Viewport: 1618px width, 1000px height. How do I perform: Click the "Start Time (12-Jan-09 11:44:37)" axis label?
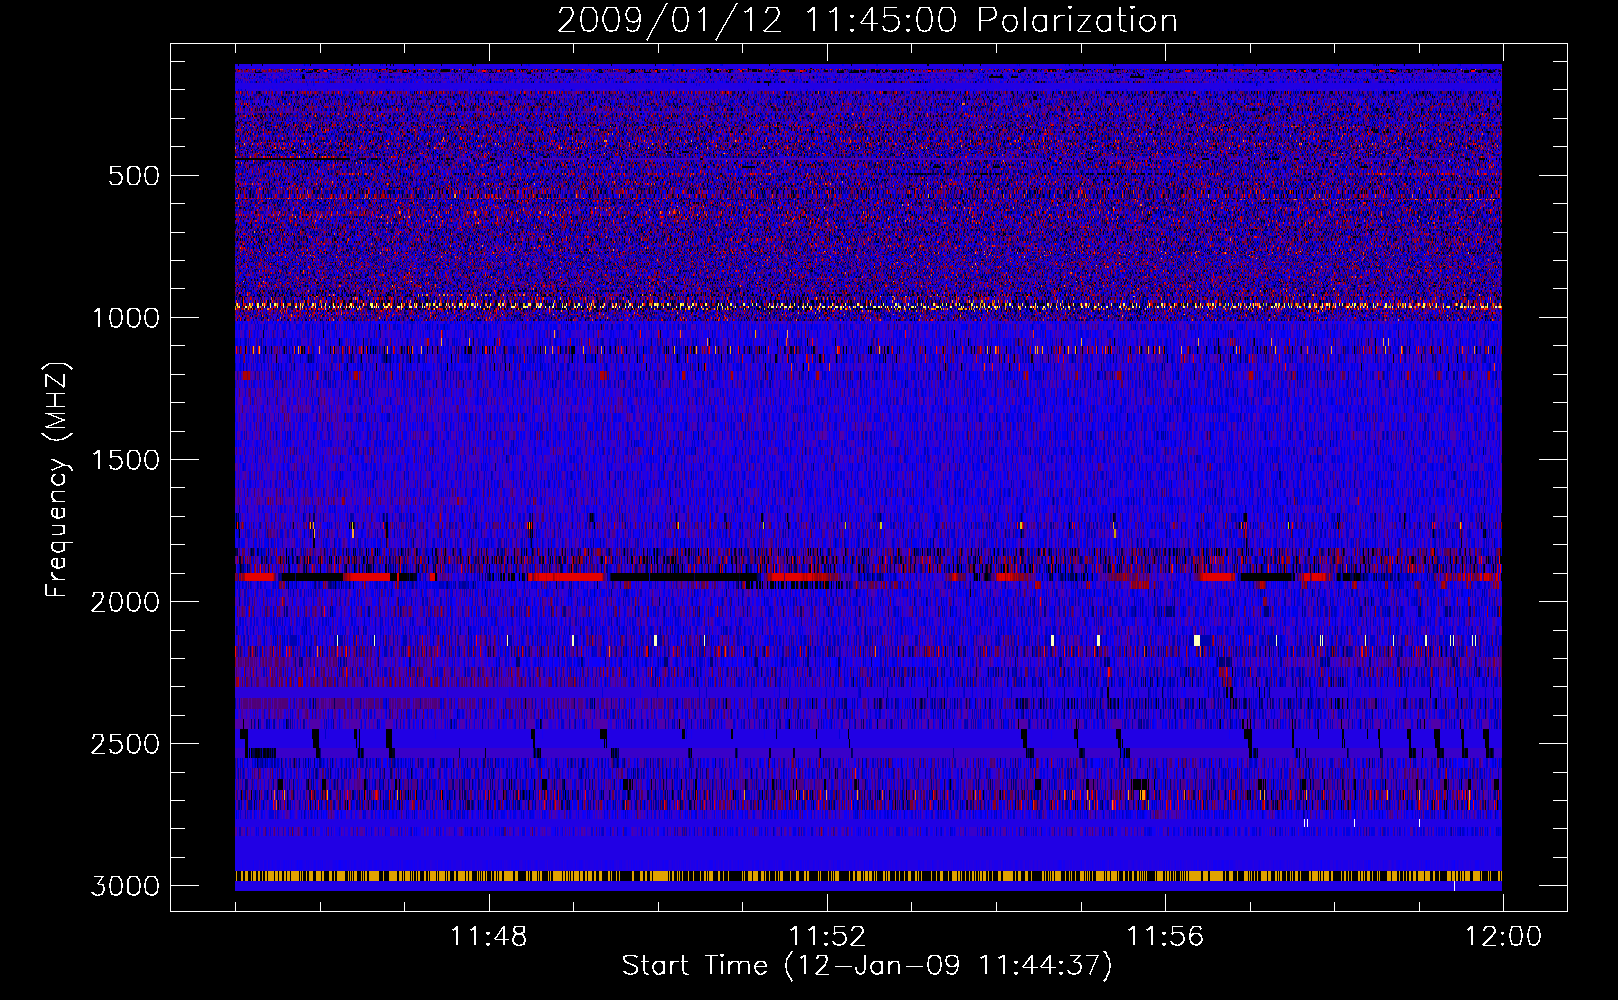tap(867, 966)
